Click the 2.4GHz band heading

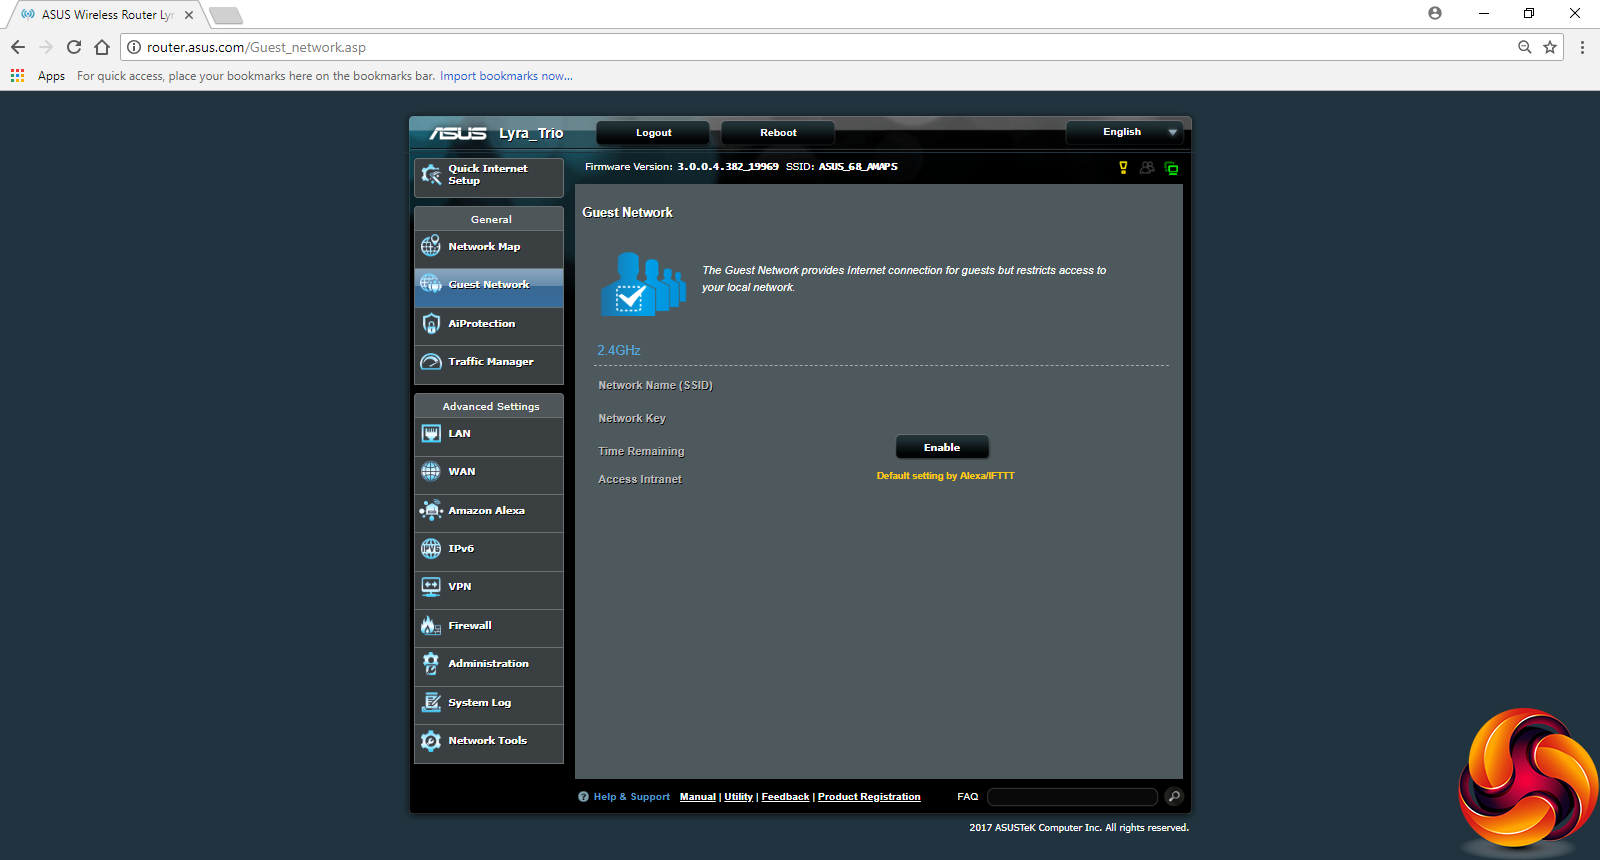tap(619, 350)
